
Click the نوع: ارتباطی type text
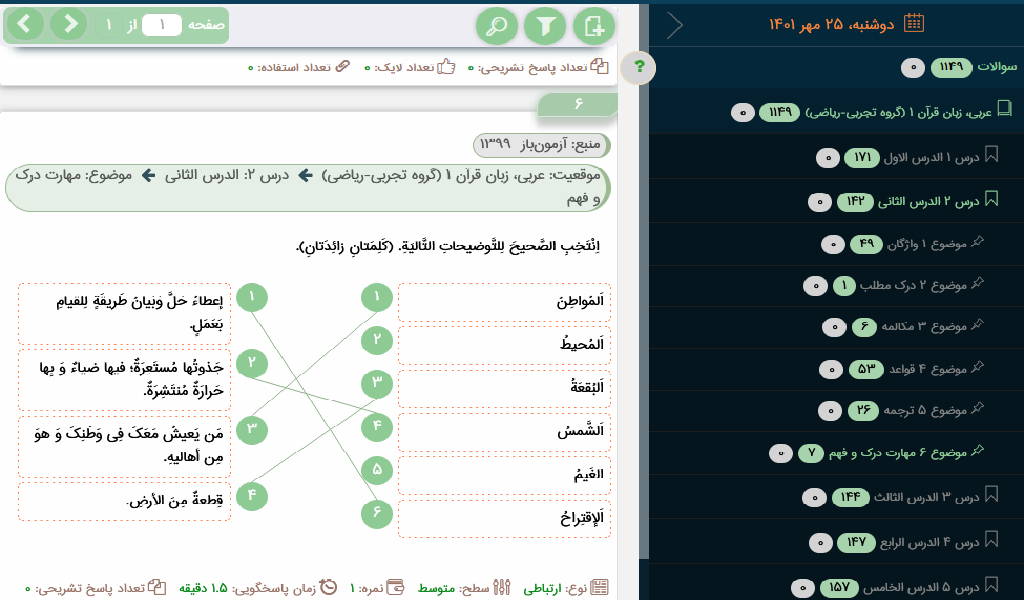(555, 588)
